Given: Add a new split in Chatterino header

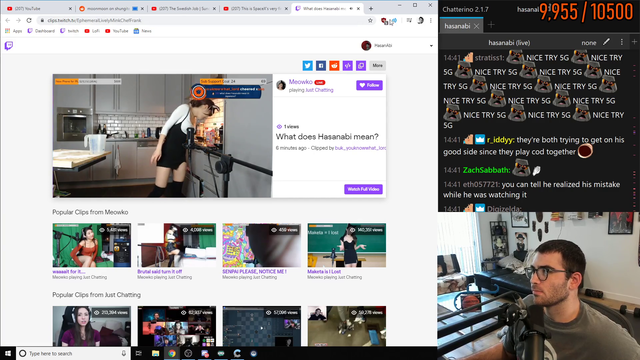Looking at the screenshot, I should (634, 42).
